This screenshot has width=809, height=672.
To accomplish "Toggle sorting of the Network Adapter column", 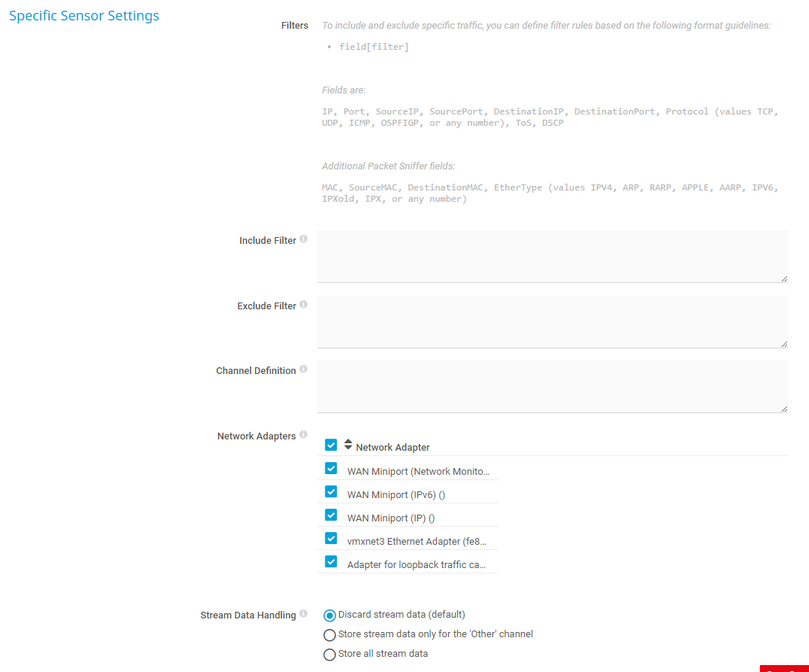I will tap(391, 445).
